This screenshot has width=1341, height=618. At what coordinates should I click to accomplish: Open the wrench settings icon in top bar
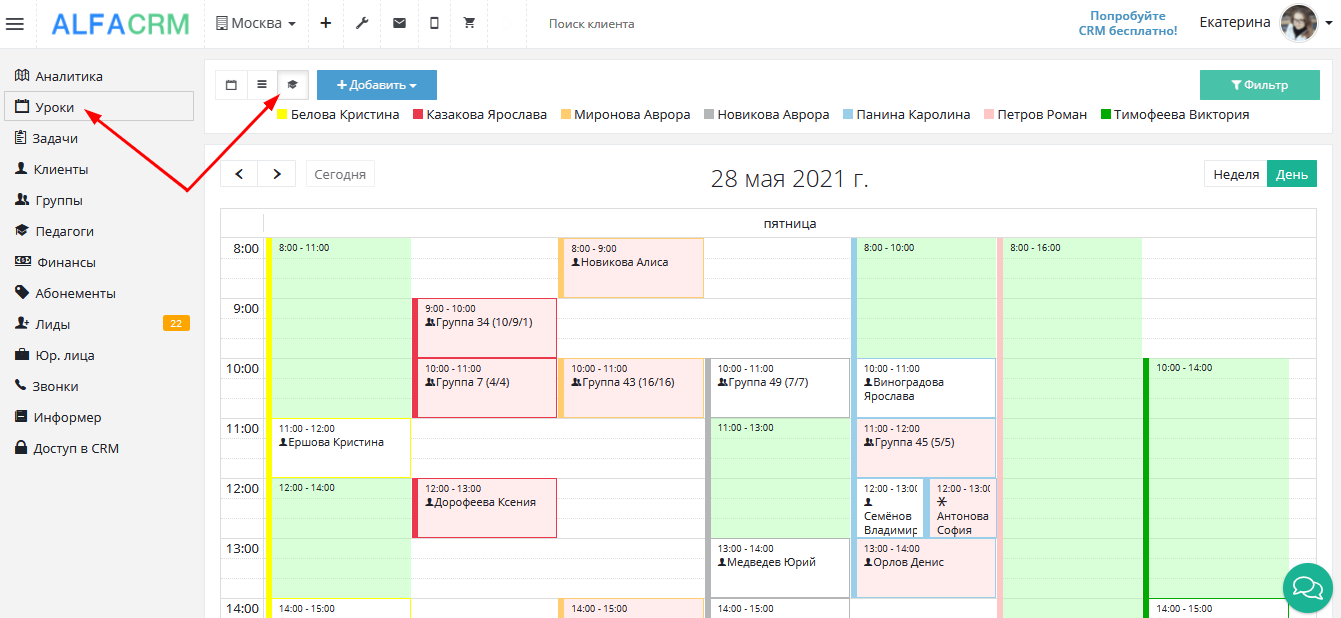point(362,22)
